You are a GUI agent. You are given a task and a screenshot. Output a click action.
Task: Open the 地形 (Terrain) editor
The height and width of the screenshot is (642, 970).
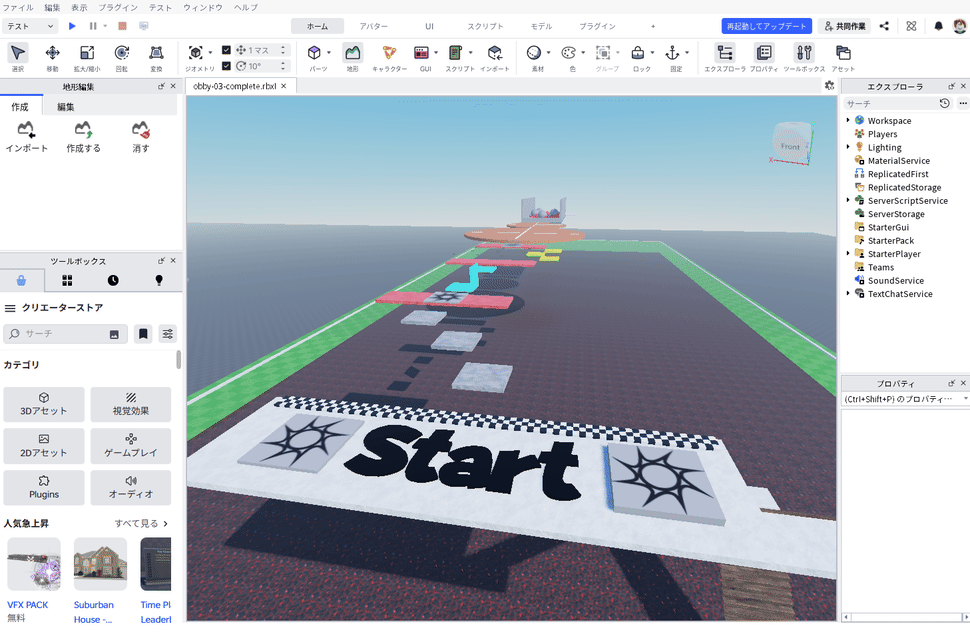tap(353, 53)
